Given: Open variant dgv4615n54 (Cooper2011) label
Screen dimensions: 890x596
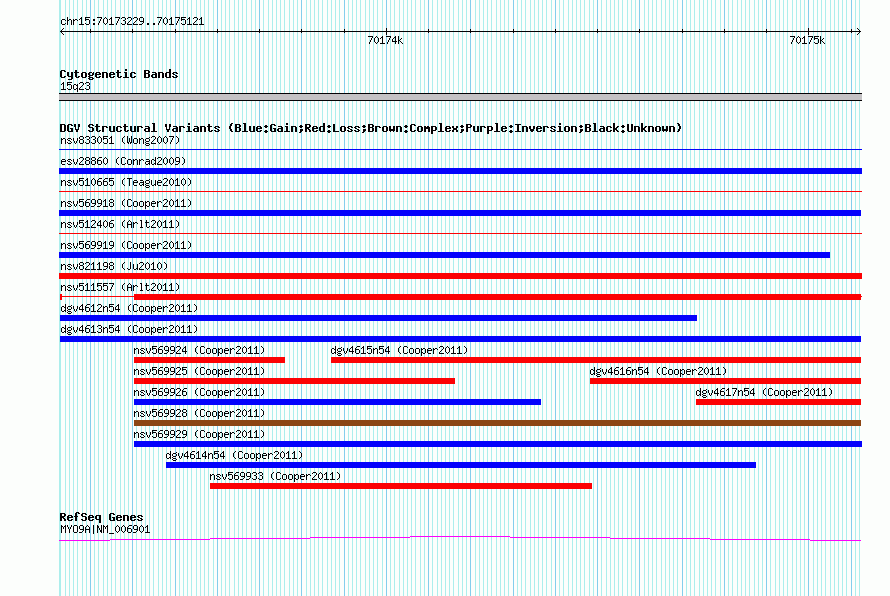Looking at the screenshot, I should (x=399, y=350).
